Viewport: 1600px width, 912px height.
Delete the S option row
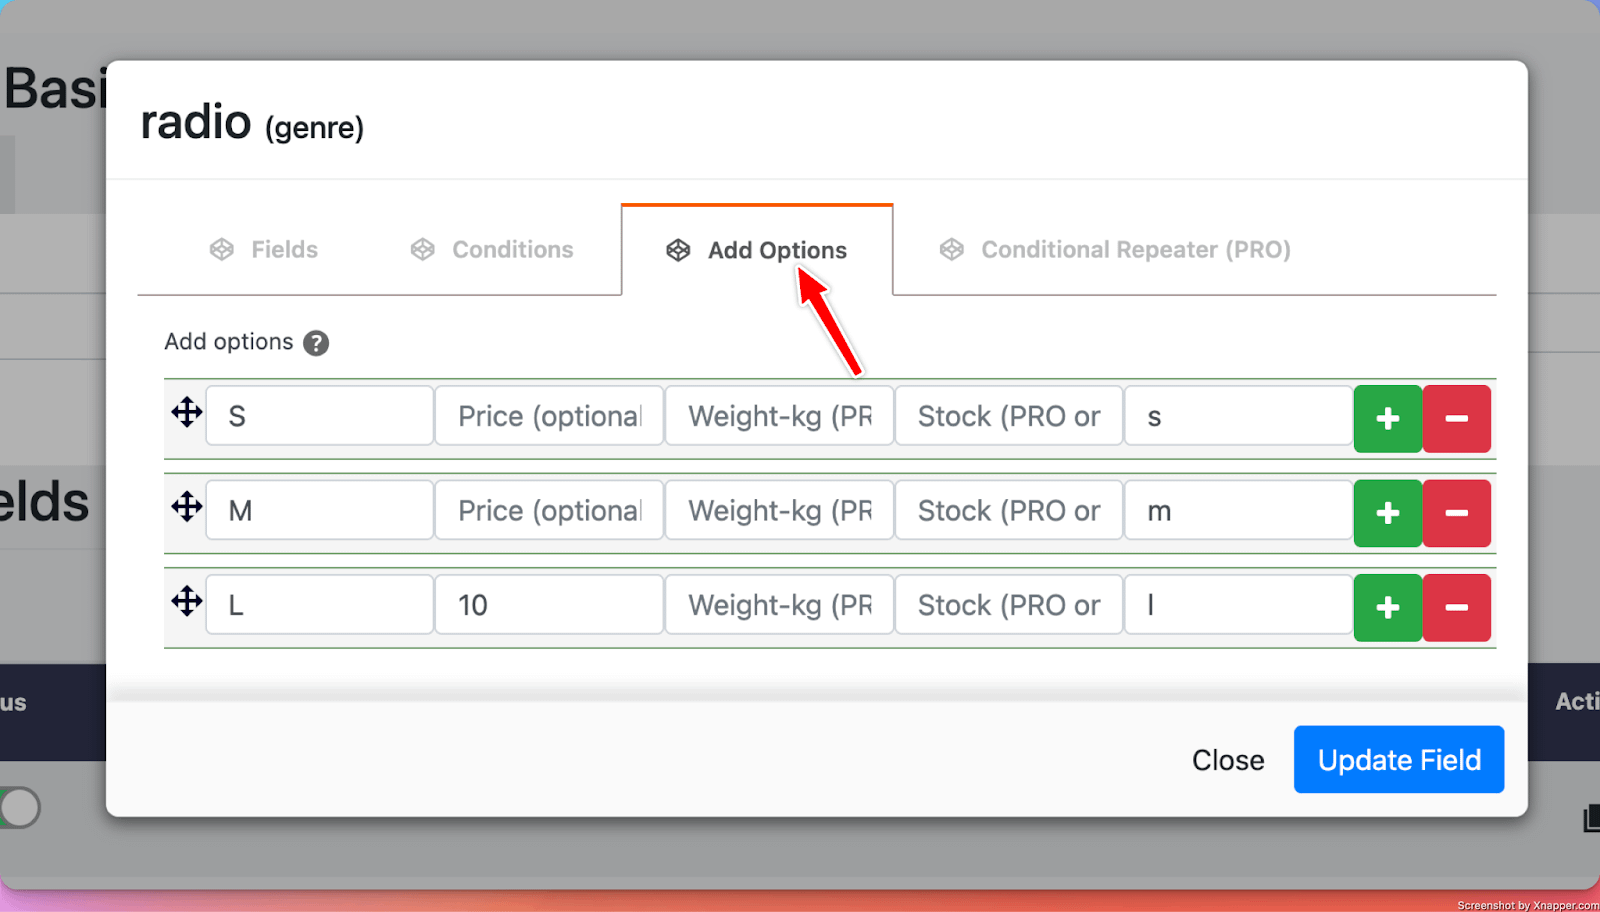pos(1456,418)
